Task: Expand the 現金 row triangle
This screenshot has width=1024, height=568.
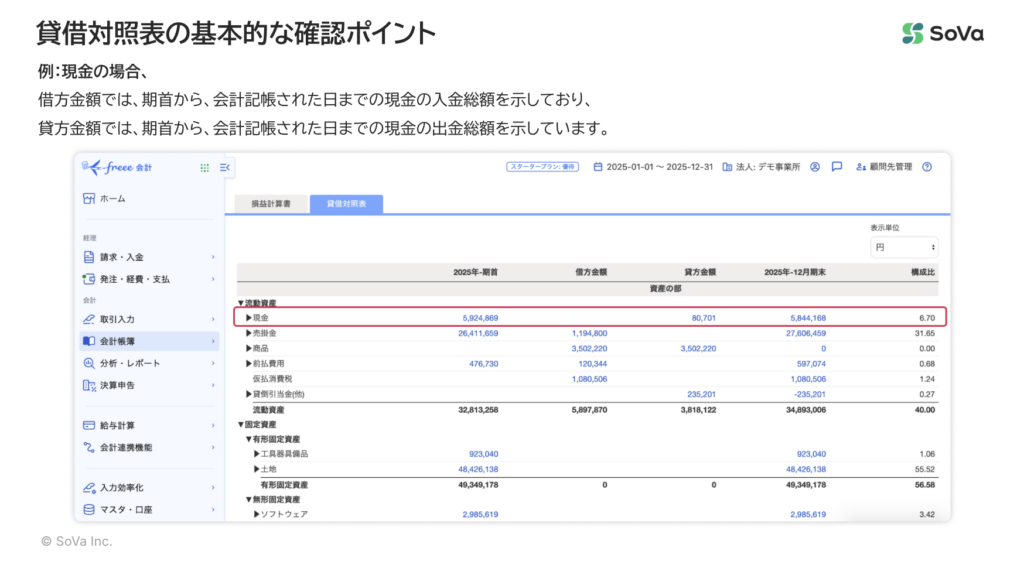Action: point(249,318)
